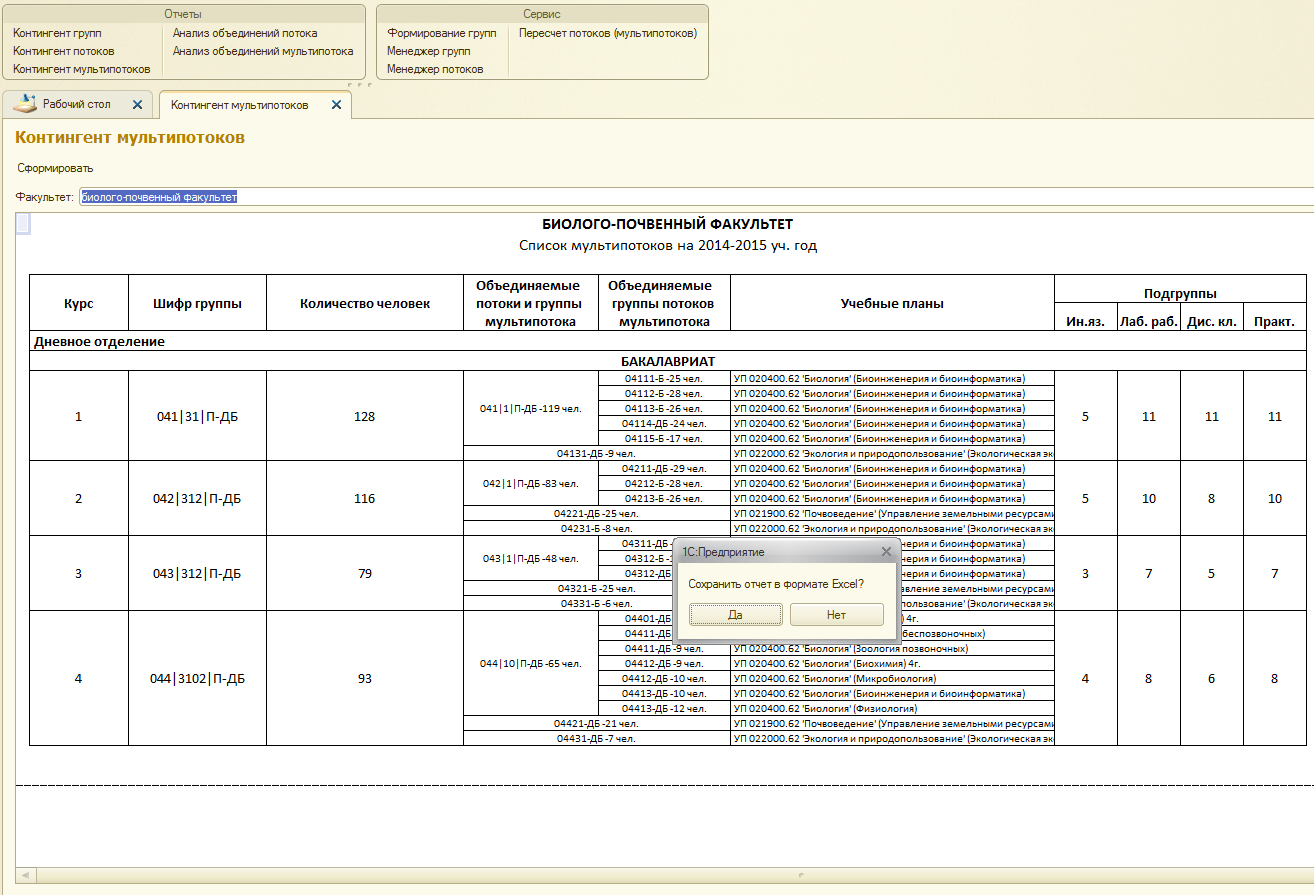Screen dimensions: 1314x895
Task: Click cell 041|1|П-ДБ -119 чел.
Action: [x=530, y=408]
